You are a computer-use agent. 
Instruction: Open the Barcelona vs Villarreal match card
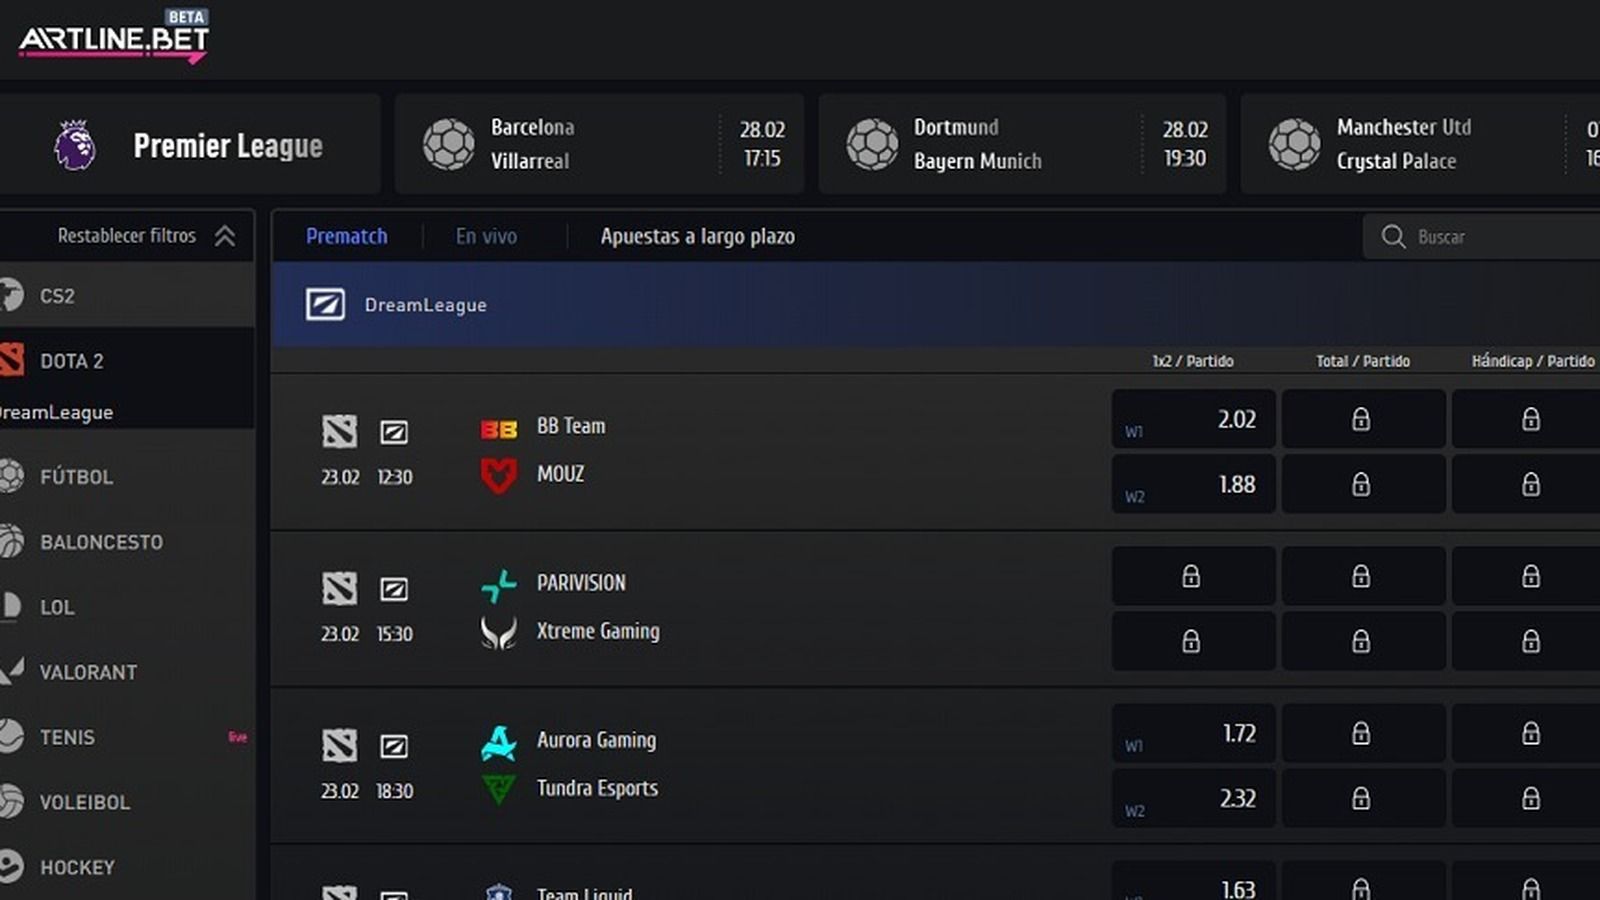coord(599,144)
